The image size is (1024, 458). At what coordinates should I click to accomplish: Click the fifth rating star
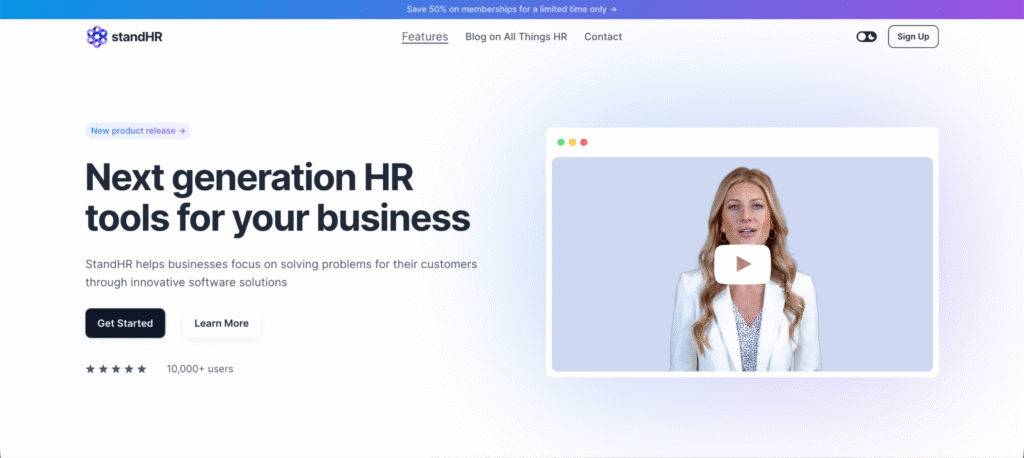pyautogui.click(x=142, y=369)
